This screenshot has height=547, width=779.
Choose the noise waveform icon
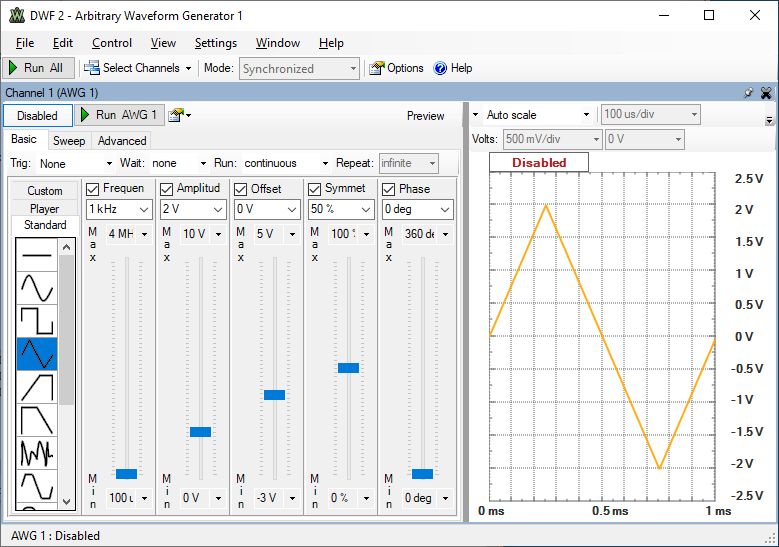coord(37,453)
